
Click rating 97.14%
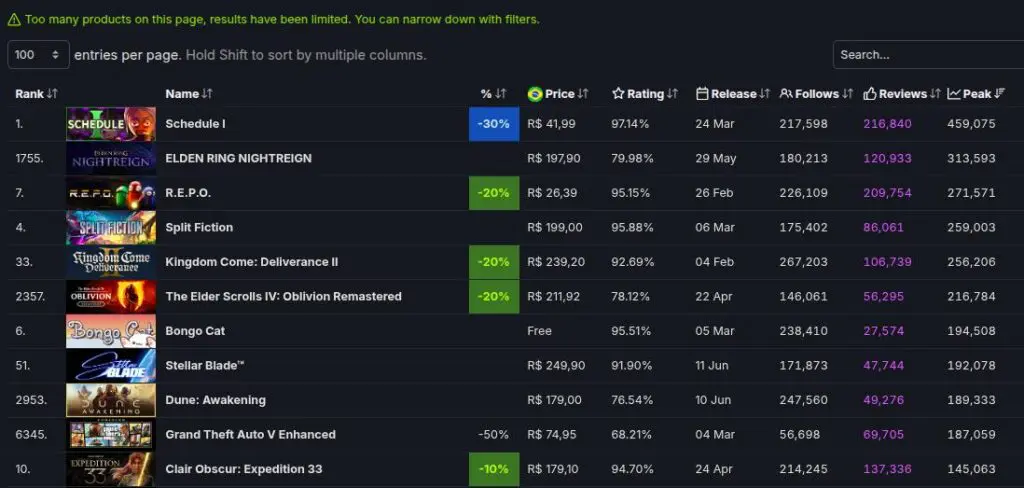630,124
